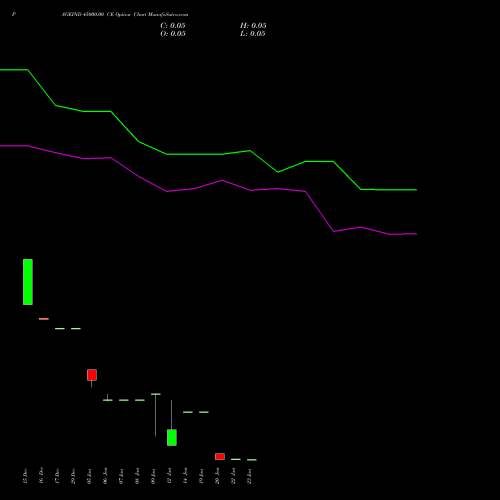Screen dimensions: 500x500
Task: Click the 14 Jan date axis label
Action: [x=185, y=476]
